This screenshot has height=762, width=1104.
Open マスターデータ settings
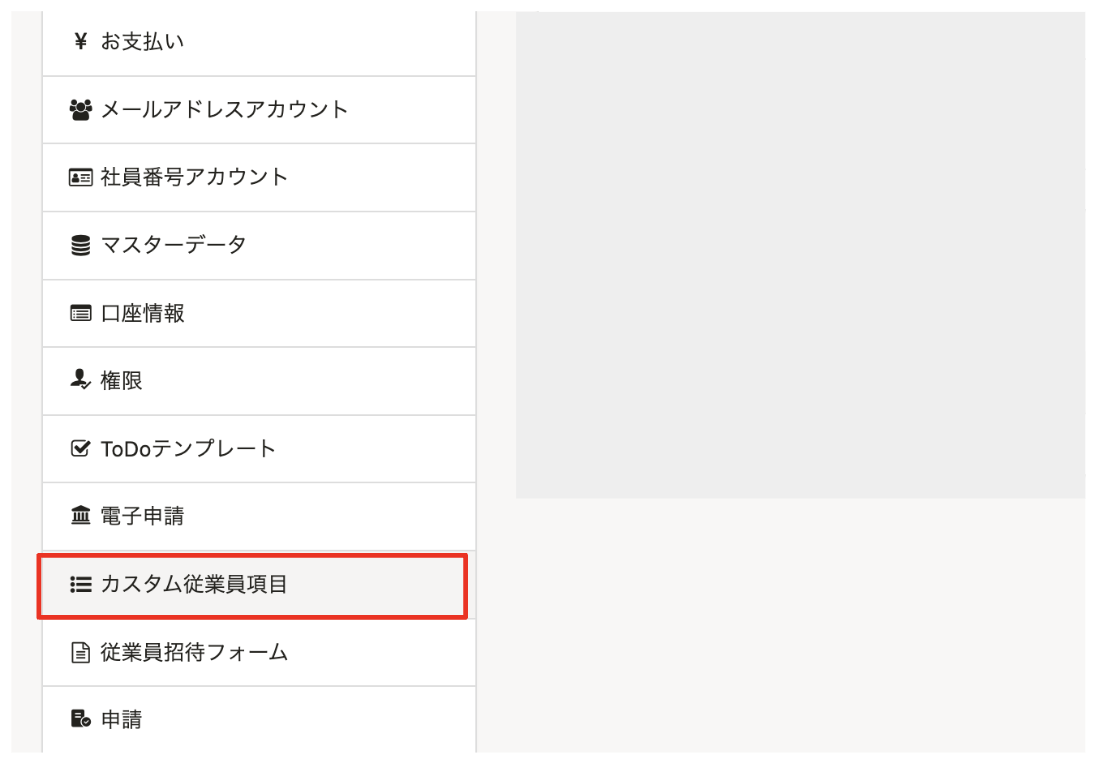(x=173, y=245)
